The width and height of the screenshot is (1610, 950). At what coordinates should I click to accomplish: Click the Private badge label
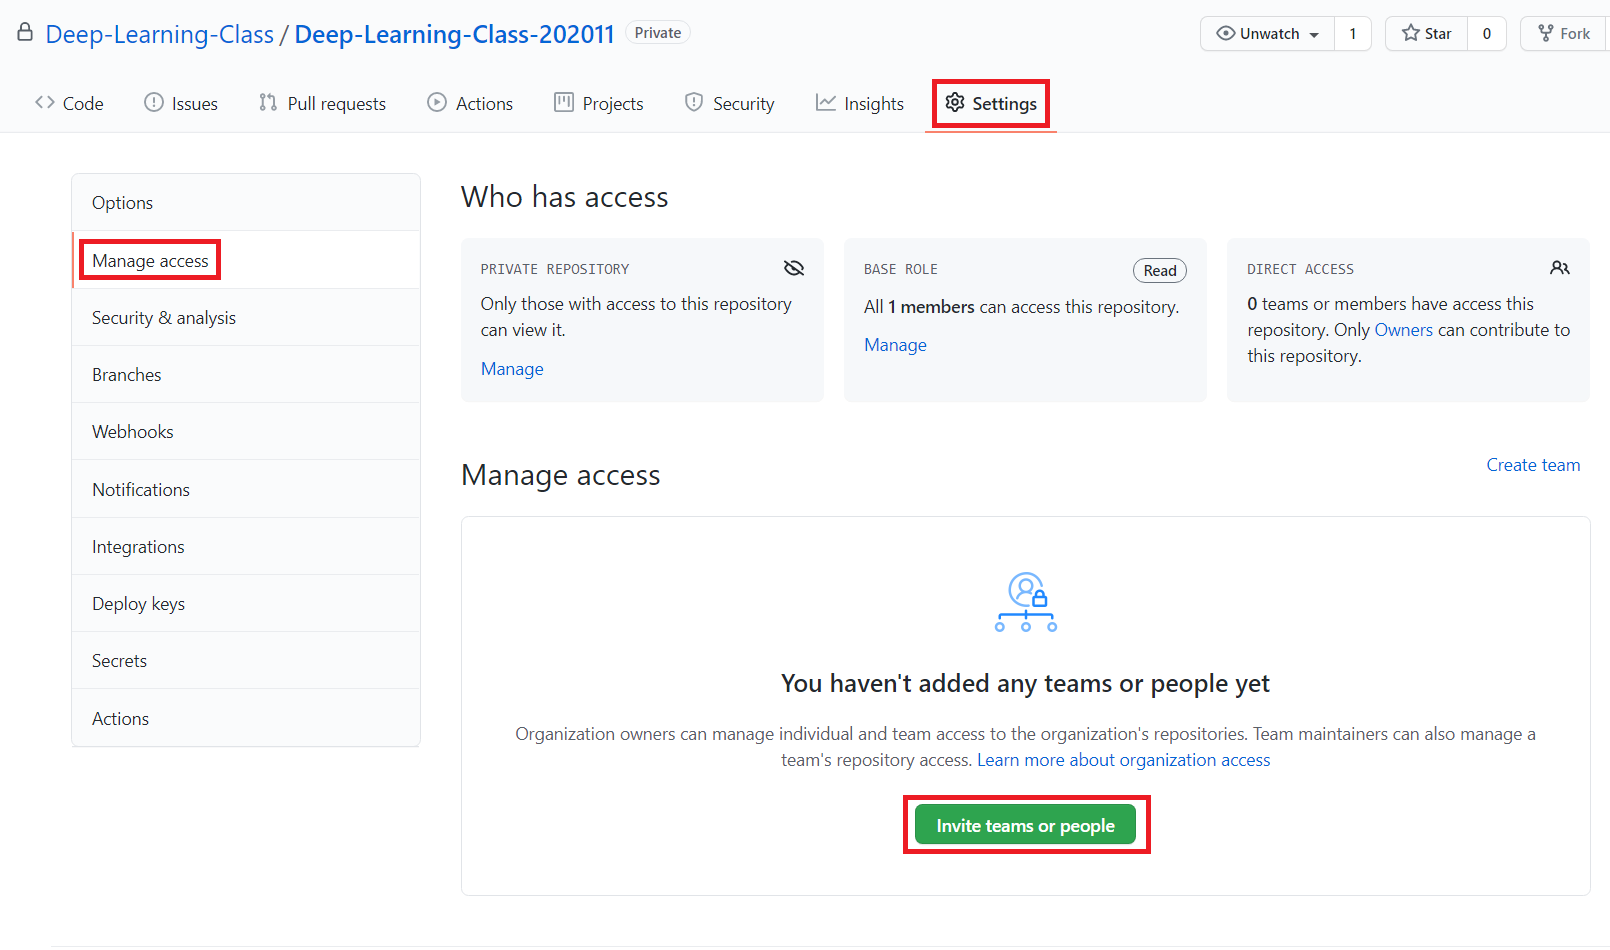(658, 32)
